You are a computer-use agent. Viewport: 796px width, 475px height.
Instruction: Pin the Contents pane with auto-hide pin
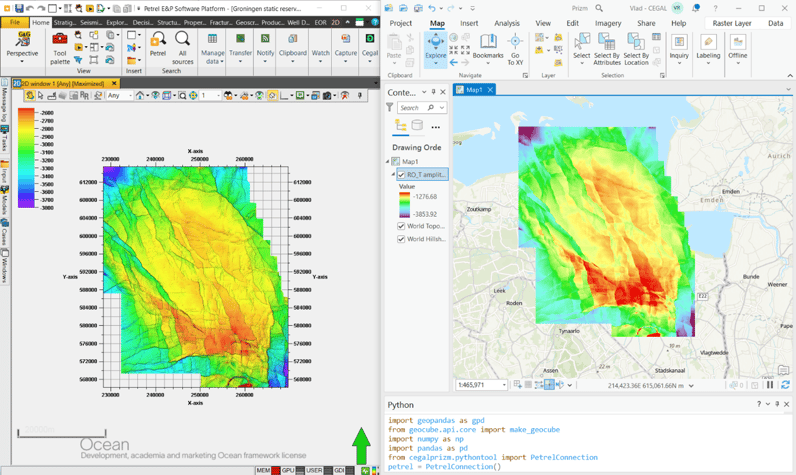434,92
